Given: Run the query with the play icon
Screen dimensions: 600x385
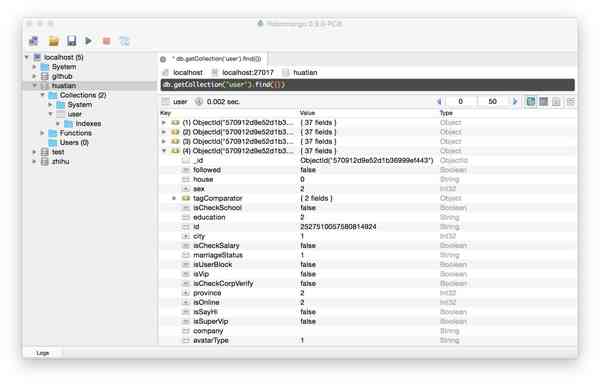Looking at the screenshot, I should pos(88,41).
